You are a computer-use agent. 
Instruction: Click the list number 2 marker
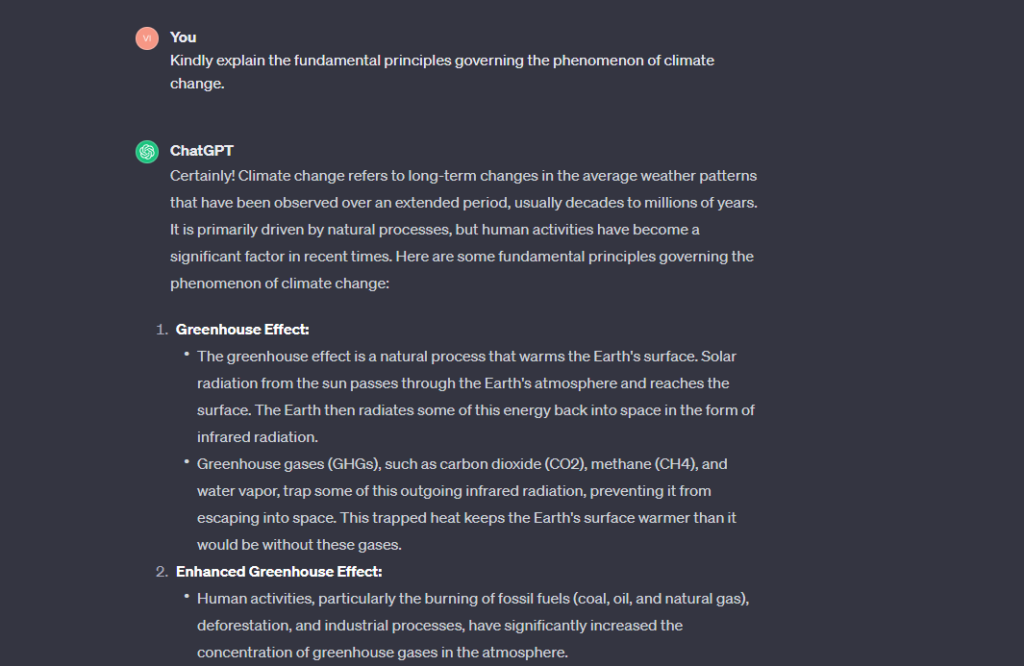coord(162,572)
